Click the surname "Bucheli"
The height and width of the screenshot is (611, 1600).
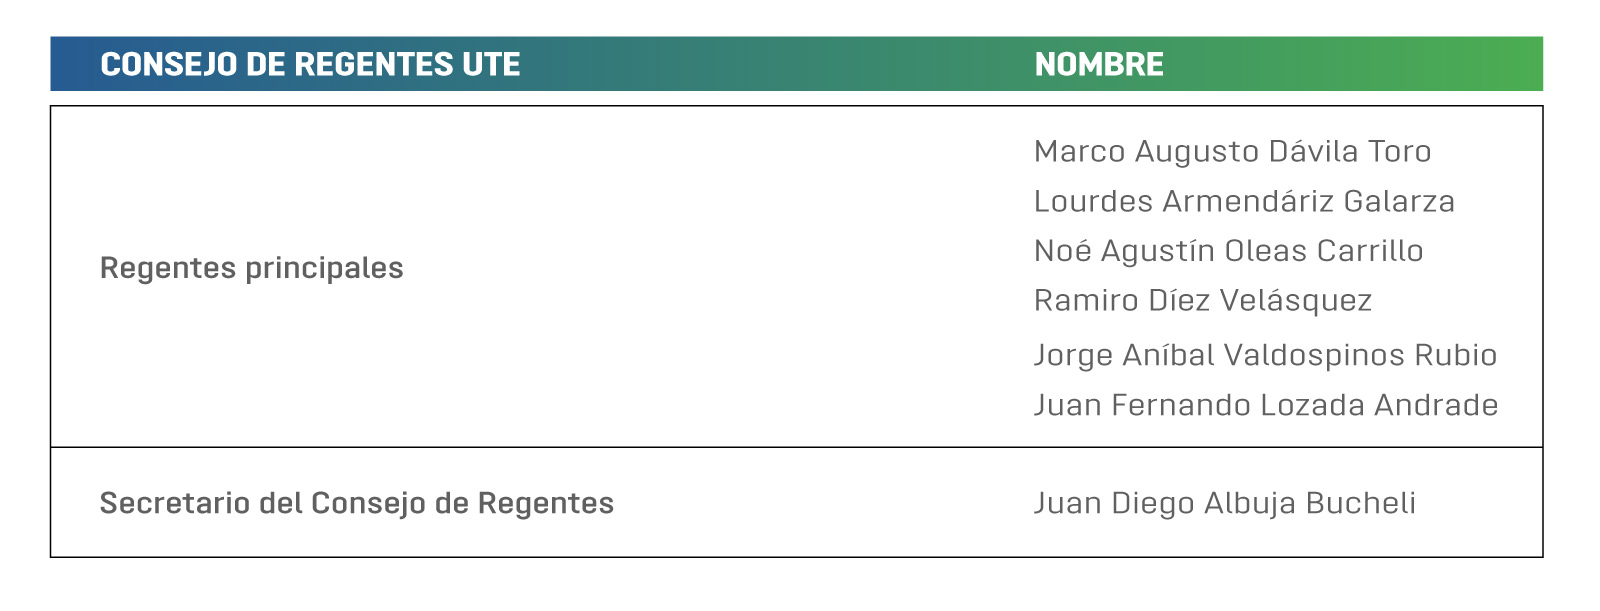tap(1360, 503)
